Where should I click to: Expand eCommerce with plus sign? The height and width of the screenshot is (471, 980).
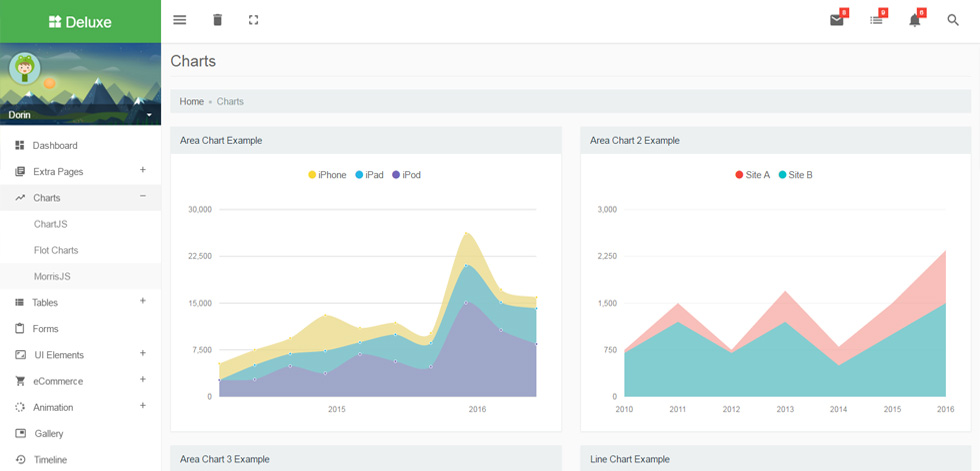pos(143,379)
